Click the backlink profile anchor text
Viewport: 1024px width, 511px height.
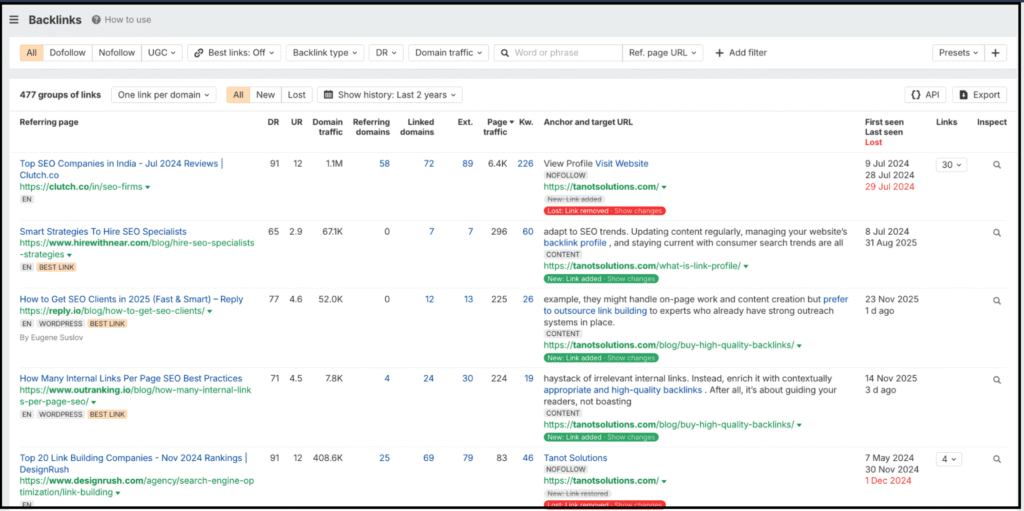(x=575, y=243)
